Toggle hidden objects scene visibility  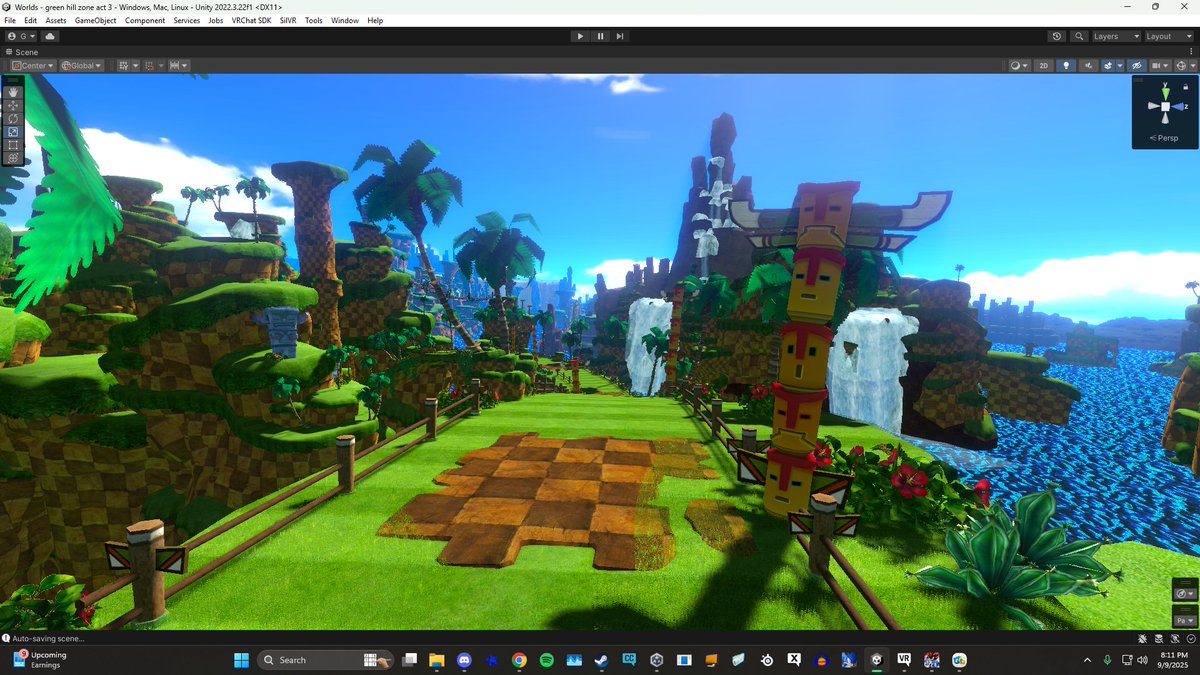(1136, 65)
